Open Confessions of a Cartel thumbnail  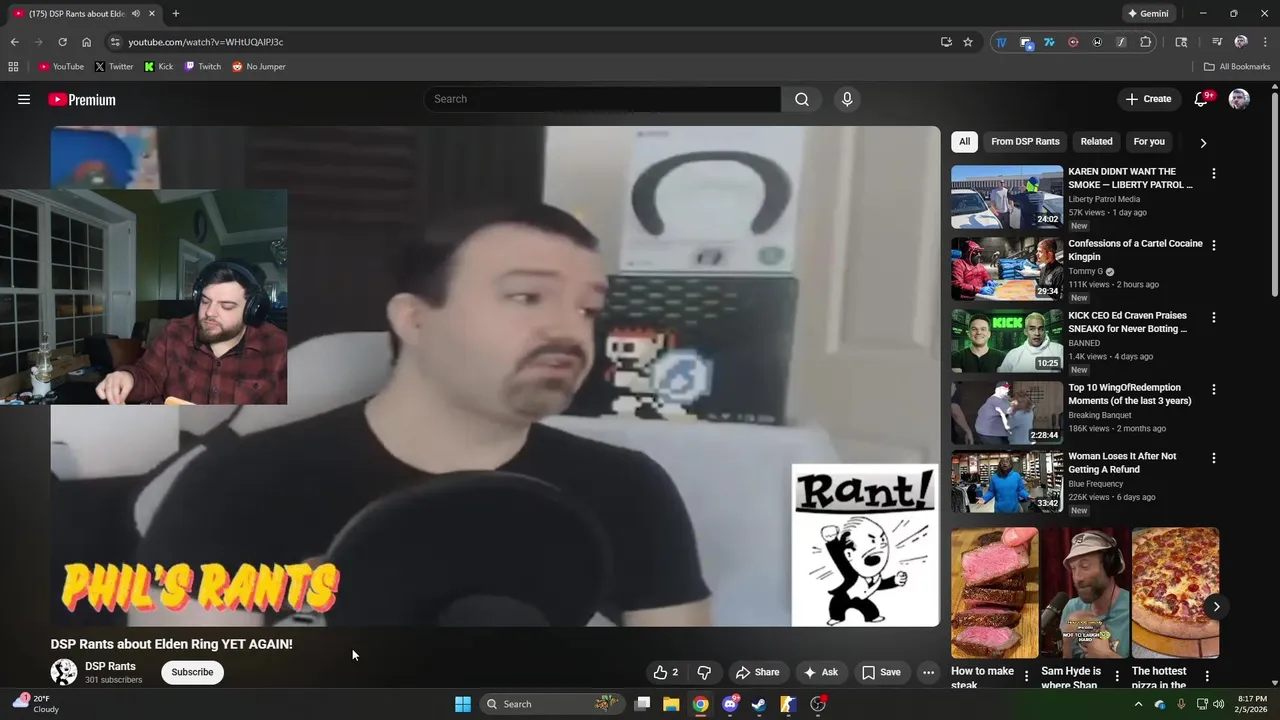click(1007, 269)
